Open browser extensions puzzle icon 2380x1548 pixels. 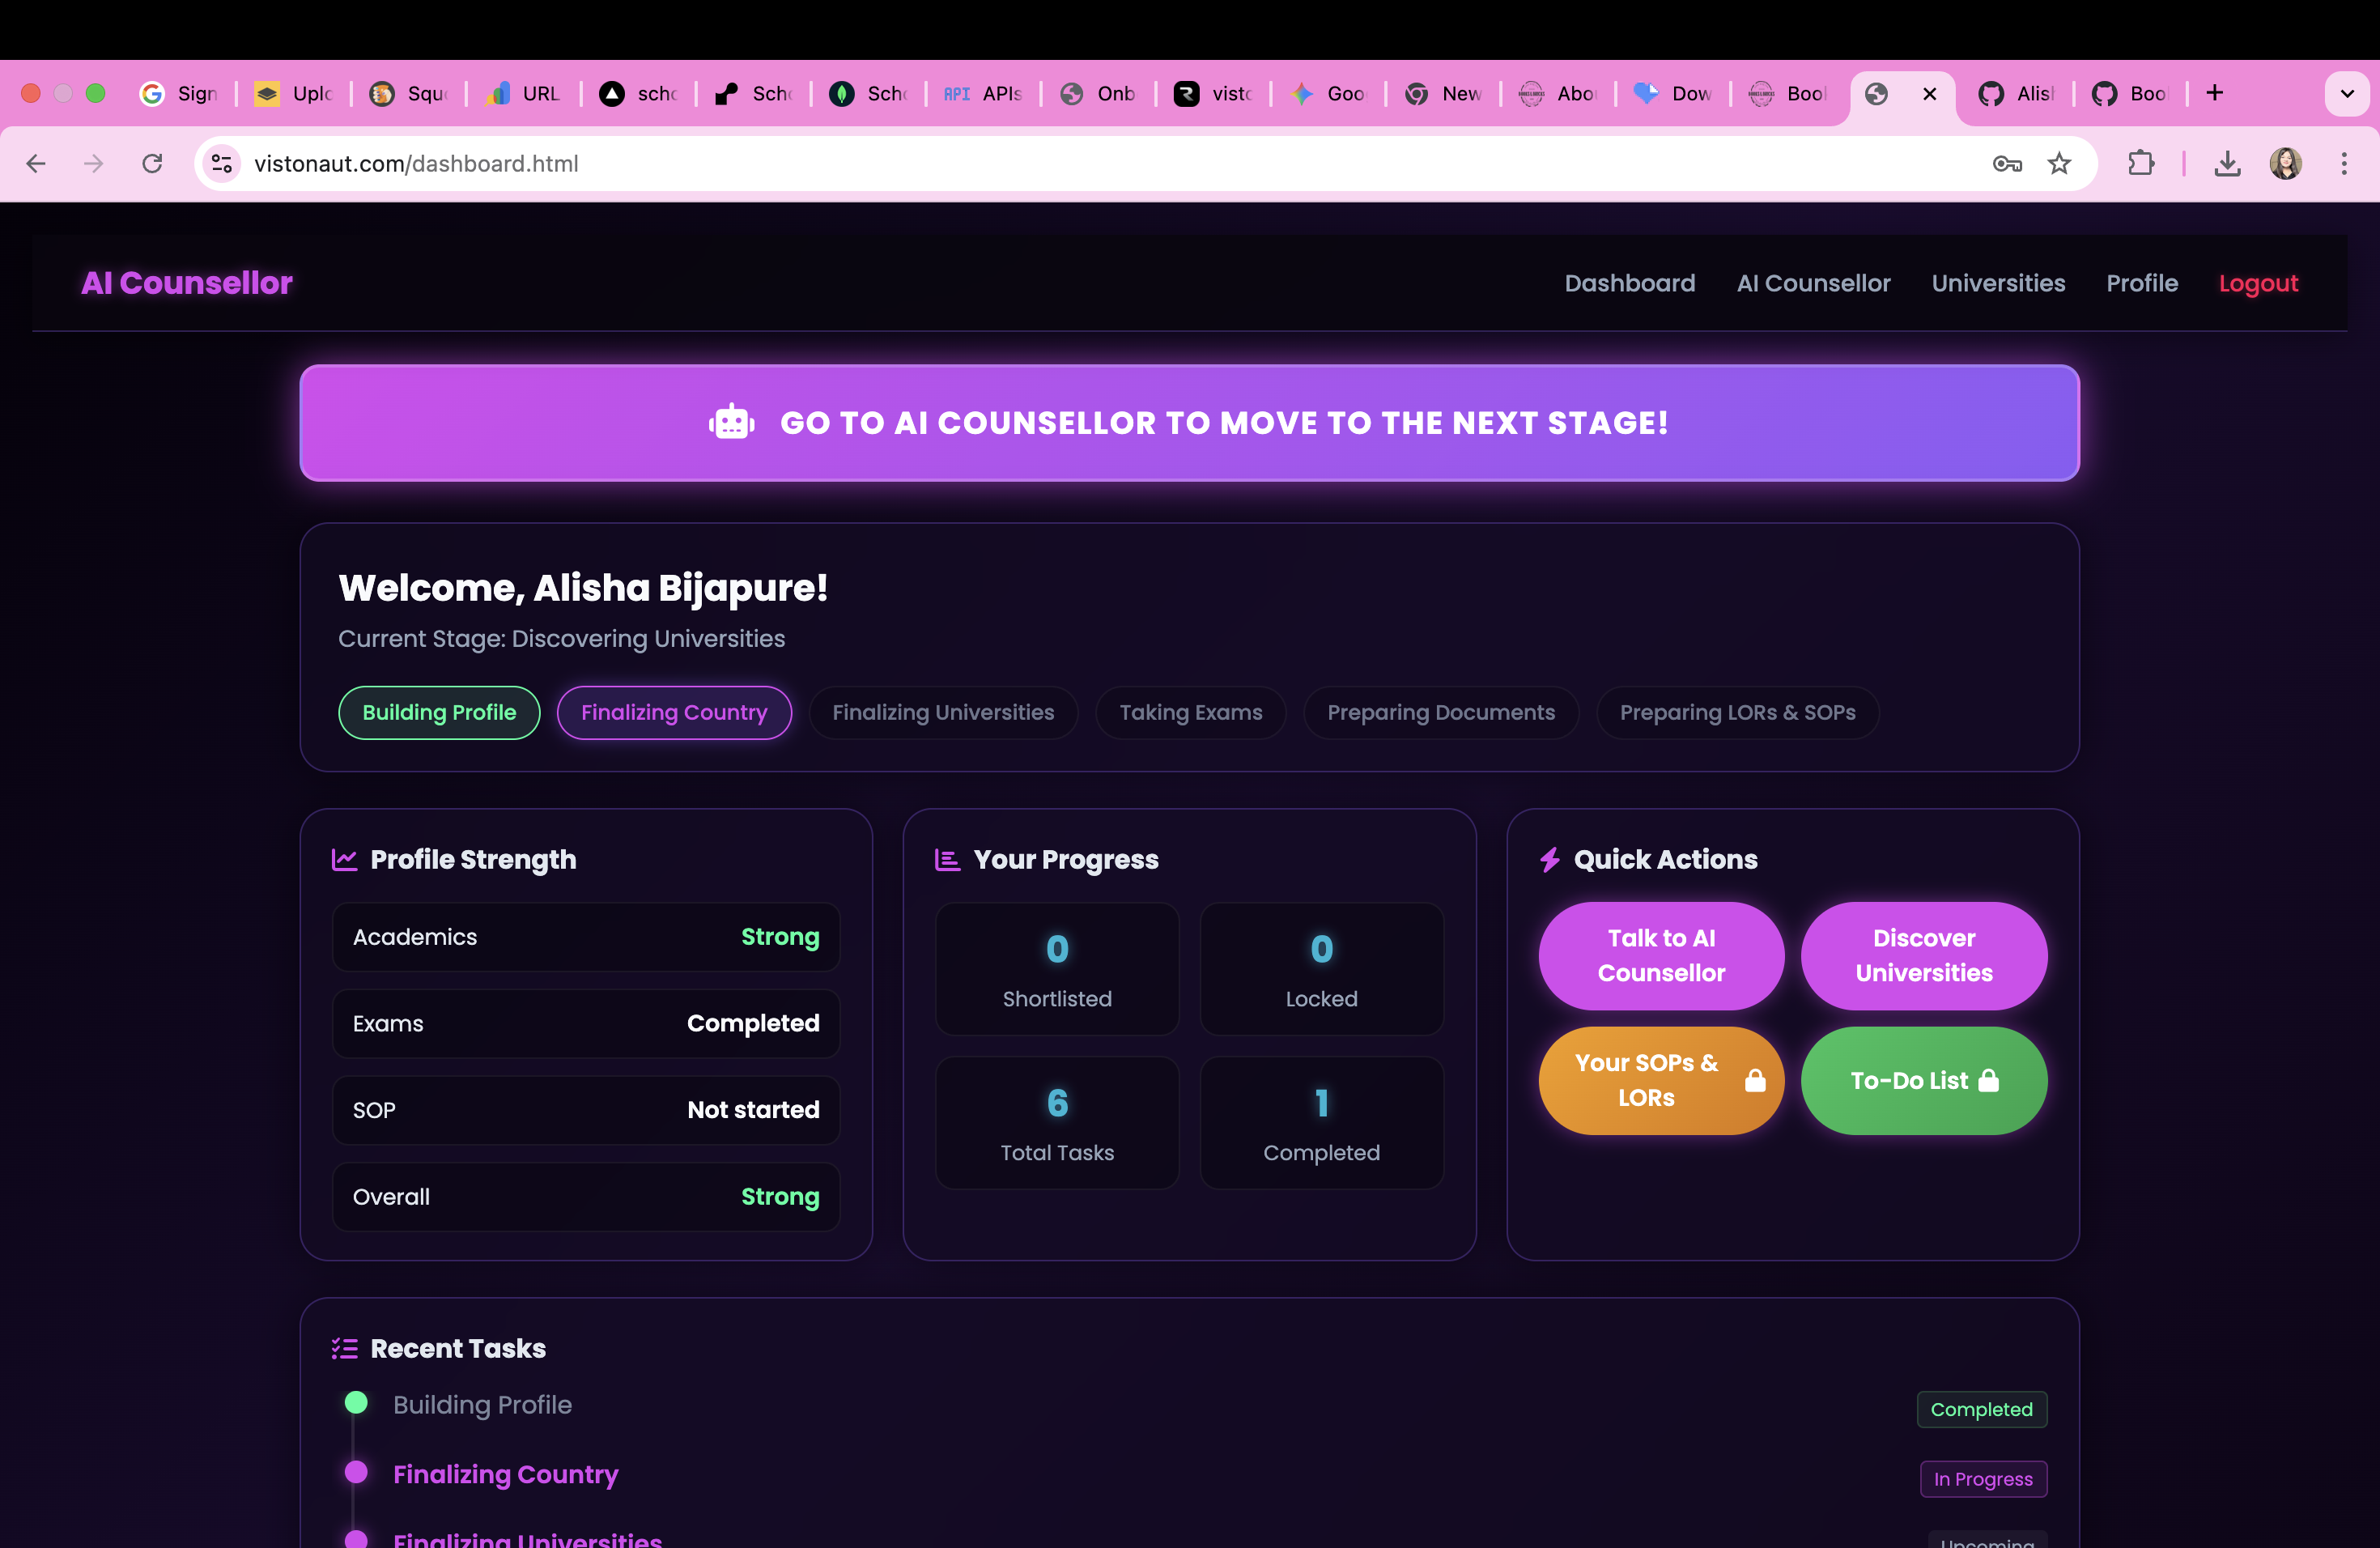(x=2141, y=163)
